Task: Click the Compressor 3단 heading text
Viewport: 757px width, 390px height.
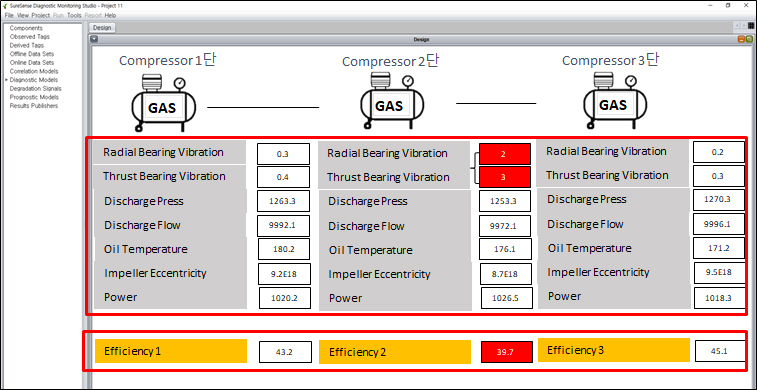Action: [610, 60]
